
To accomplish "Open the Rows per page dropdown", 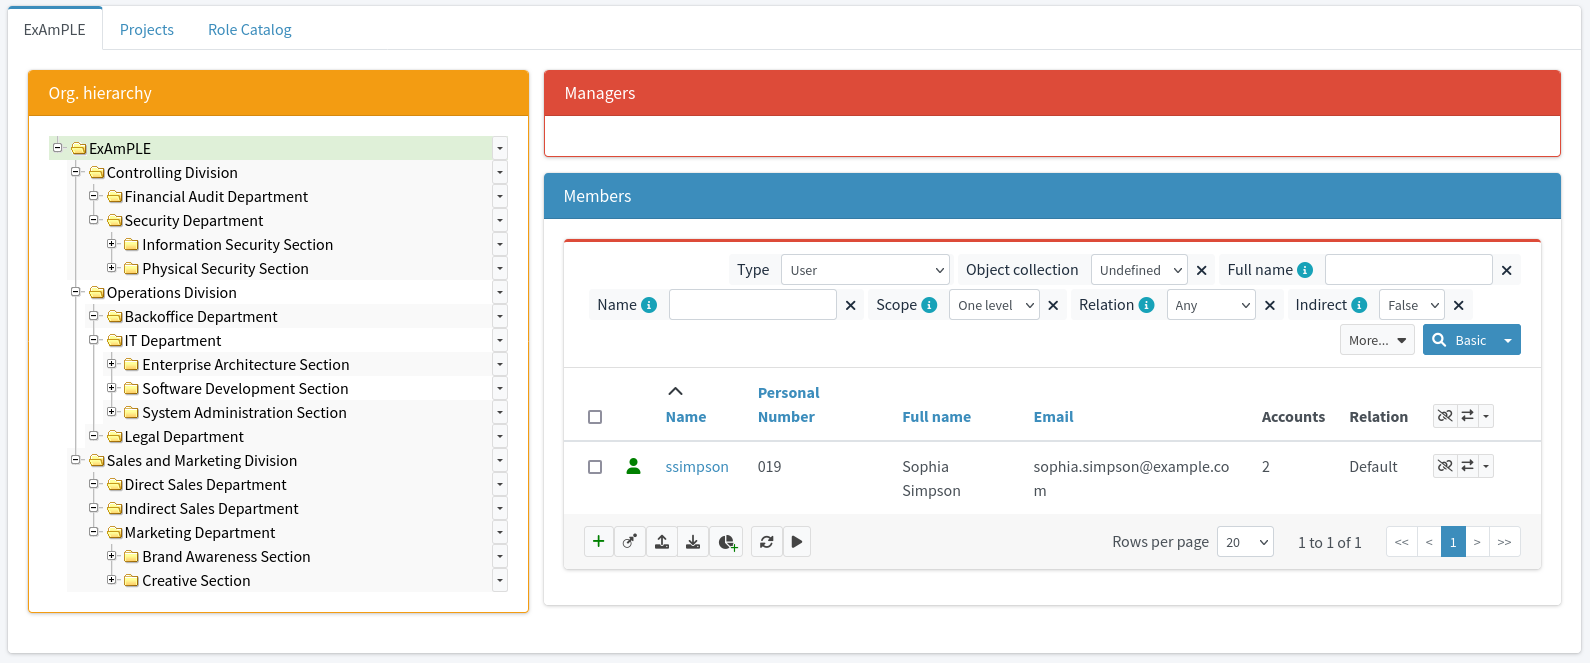I will [1245, 542].
